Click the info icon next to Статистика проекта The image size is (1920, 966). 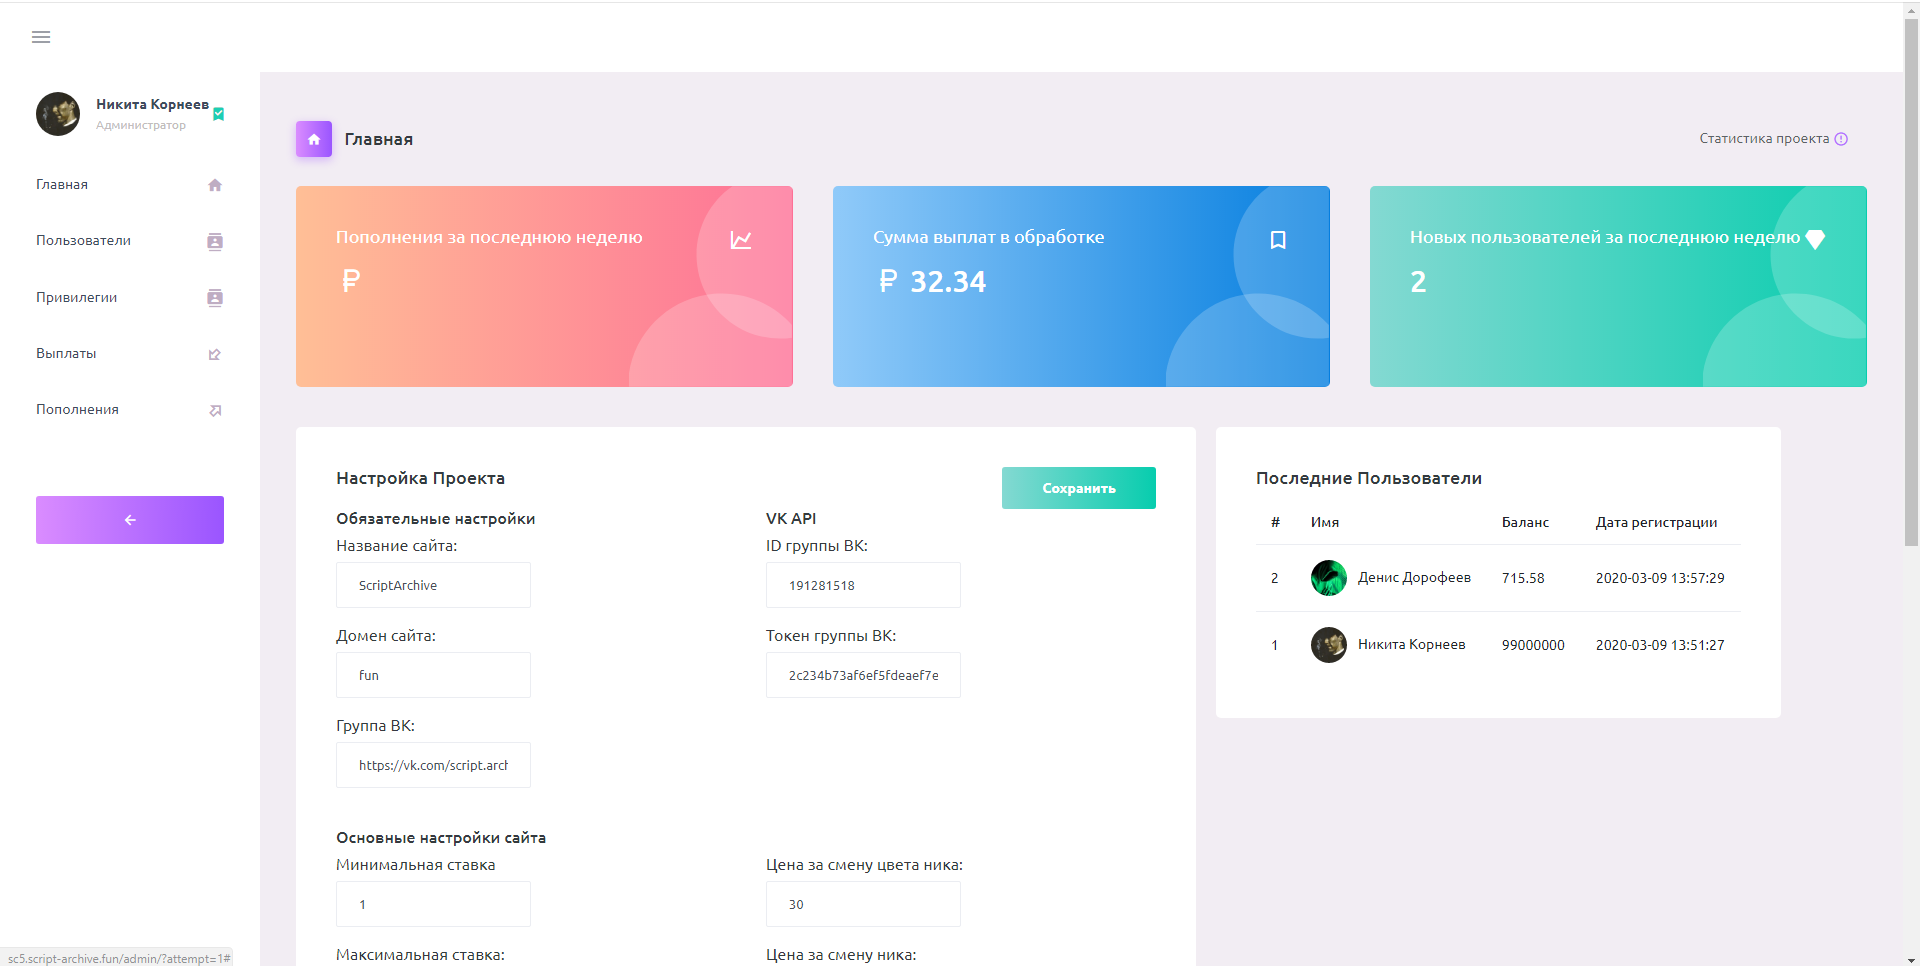[1841, 139]
